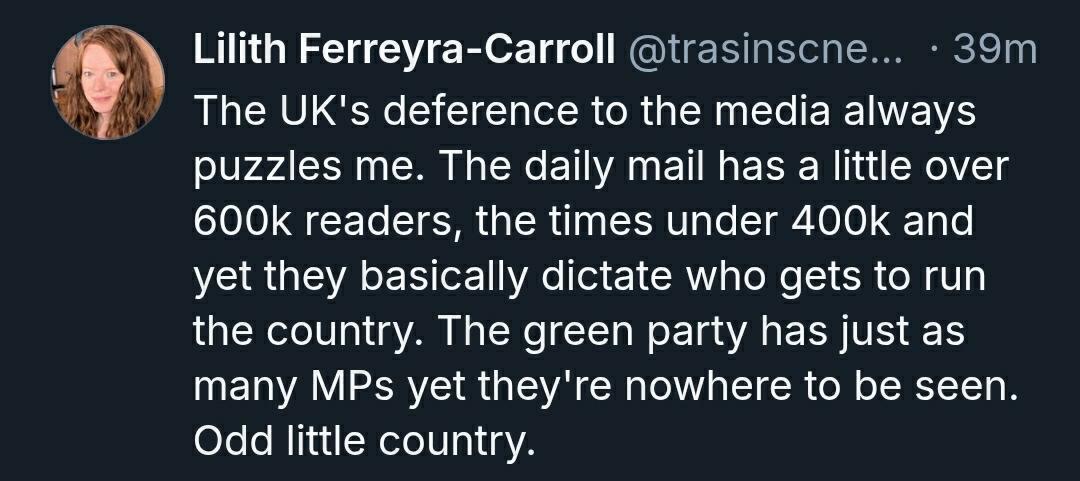The width and height of the screenshot is (1080, 481).
Task: Open Lilith Ferreyra-Carroll's profile picture
Action: point(108,82)
